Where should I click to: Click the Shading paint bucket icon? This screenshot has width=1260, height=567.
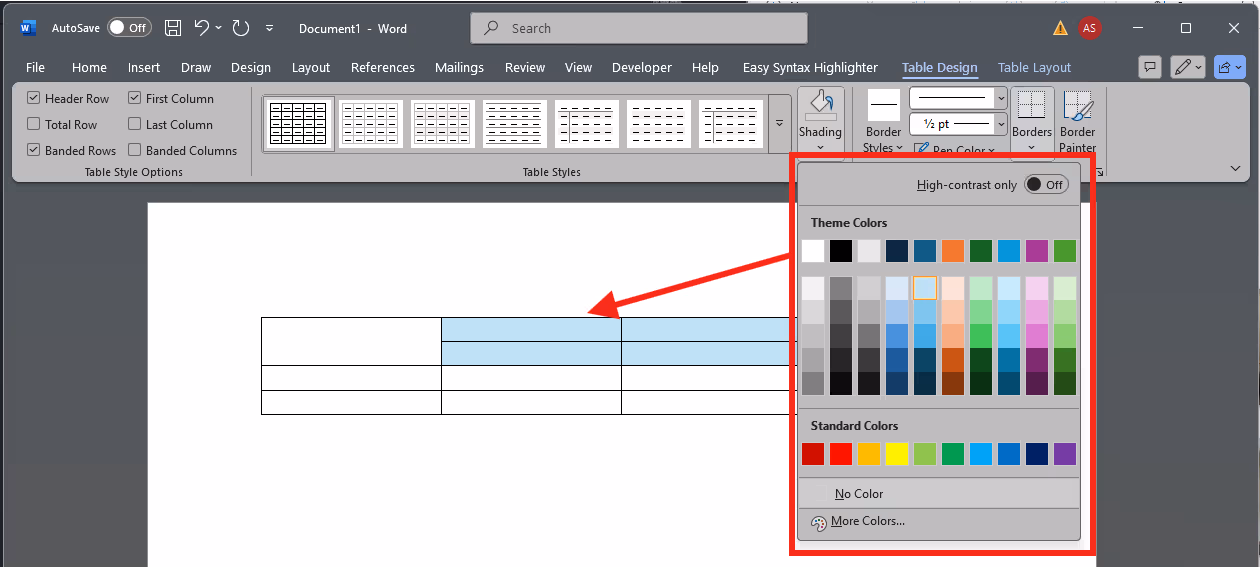pos(820,105)
